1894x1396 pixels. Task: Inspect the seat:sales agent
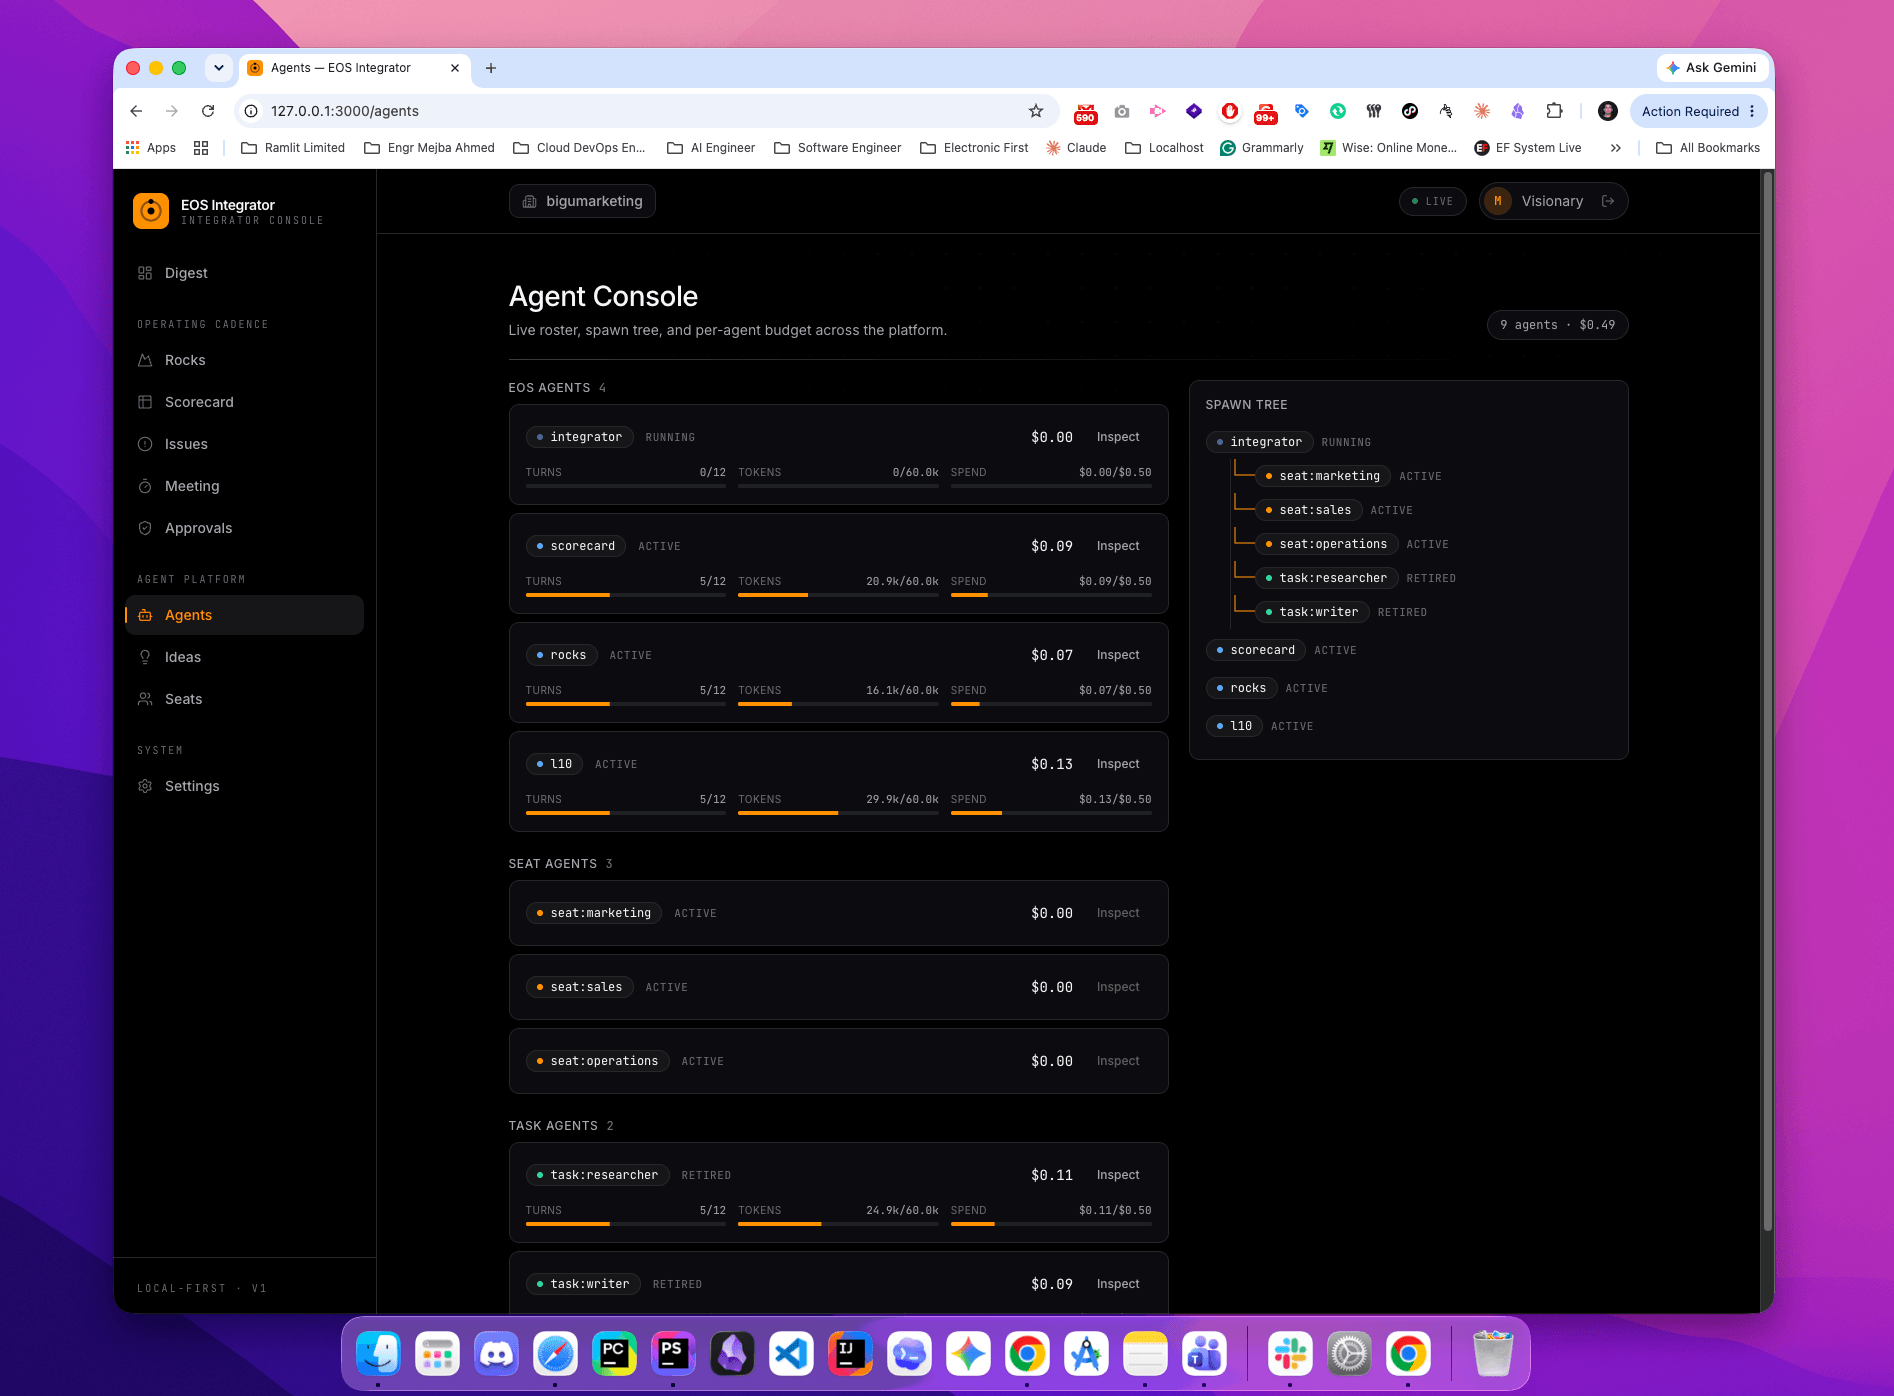coord(1118,987)
